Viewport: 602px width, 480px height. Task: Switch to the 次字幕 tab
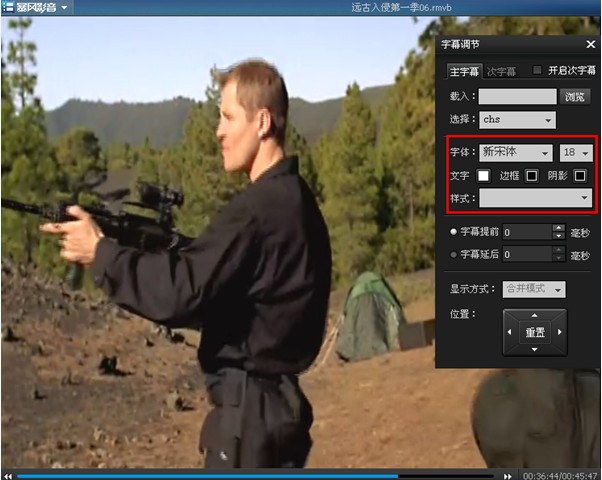click(x=501, y=72)
